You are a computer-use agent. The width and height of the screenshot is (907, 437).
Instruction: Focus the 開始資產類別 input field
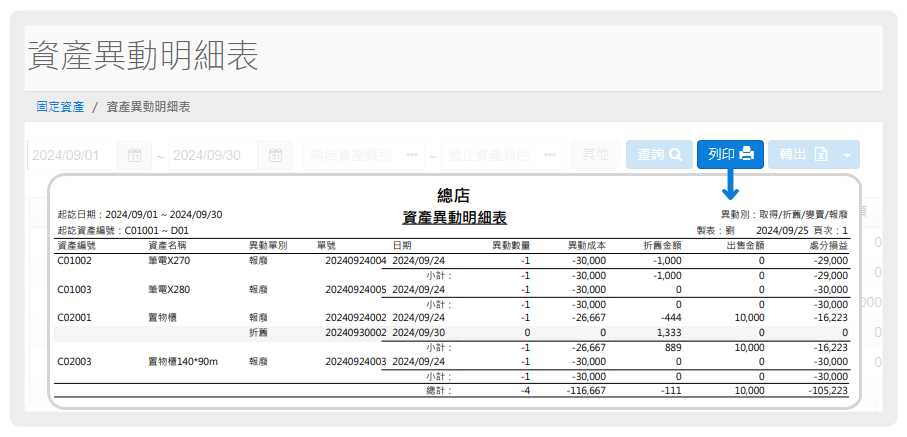[x=364, y=155]
